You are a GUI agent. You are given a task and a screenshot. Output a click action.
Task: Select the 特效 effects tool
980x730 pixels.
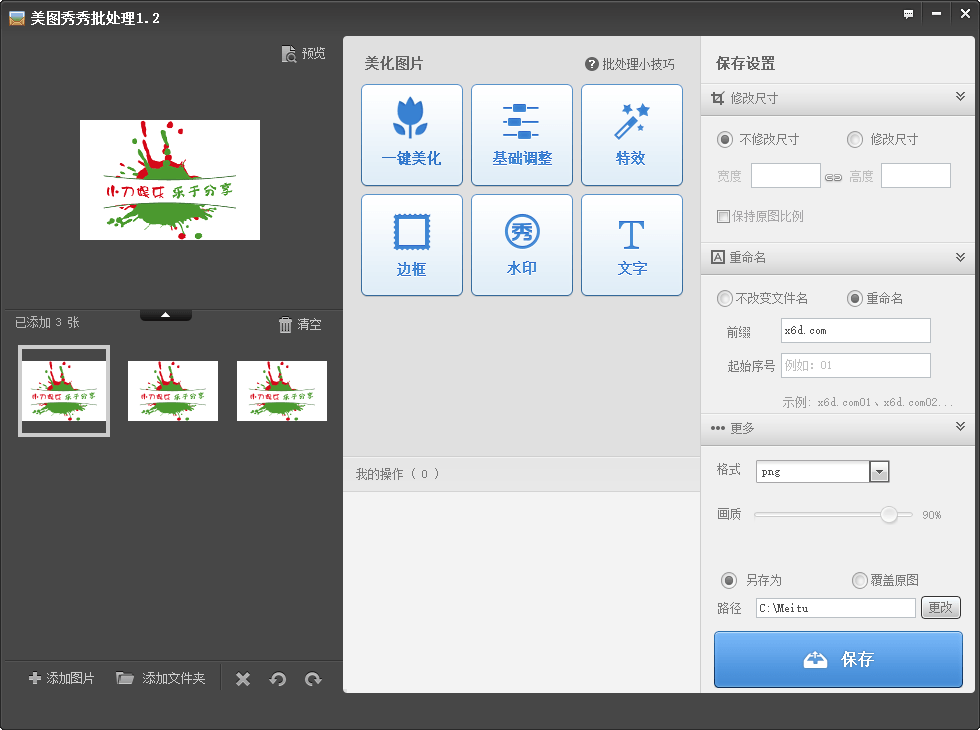click(x=631, y=134)
